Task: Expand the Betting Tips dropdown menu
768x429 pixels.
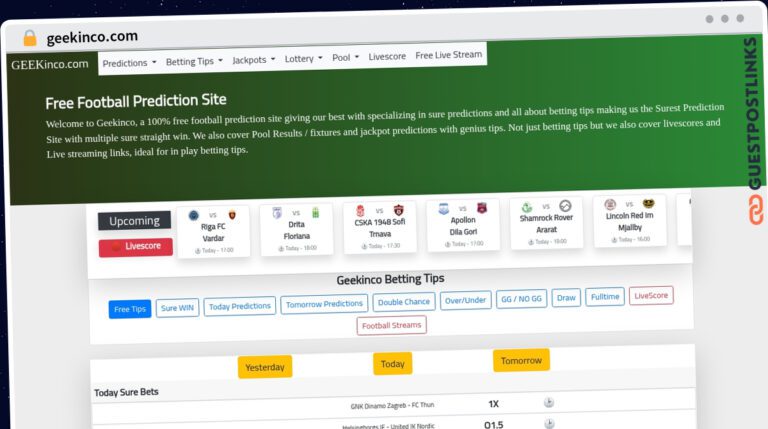Action: pyautogui.click(x=194, y=61)
